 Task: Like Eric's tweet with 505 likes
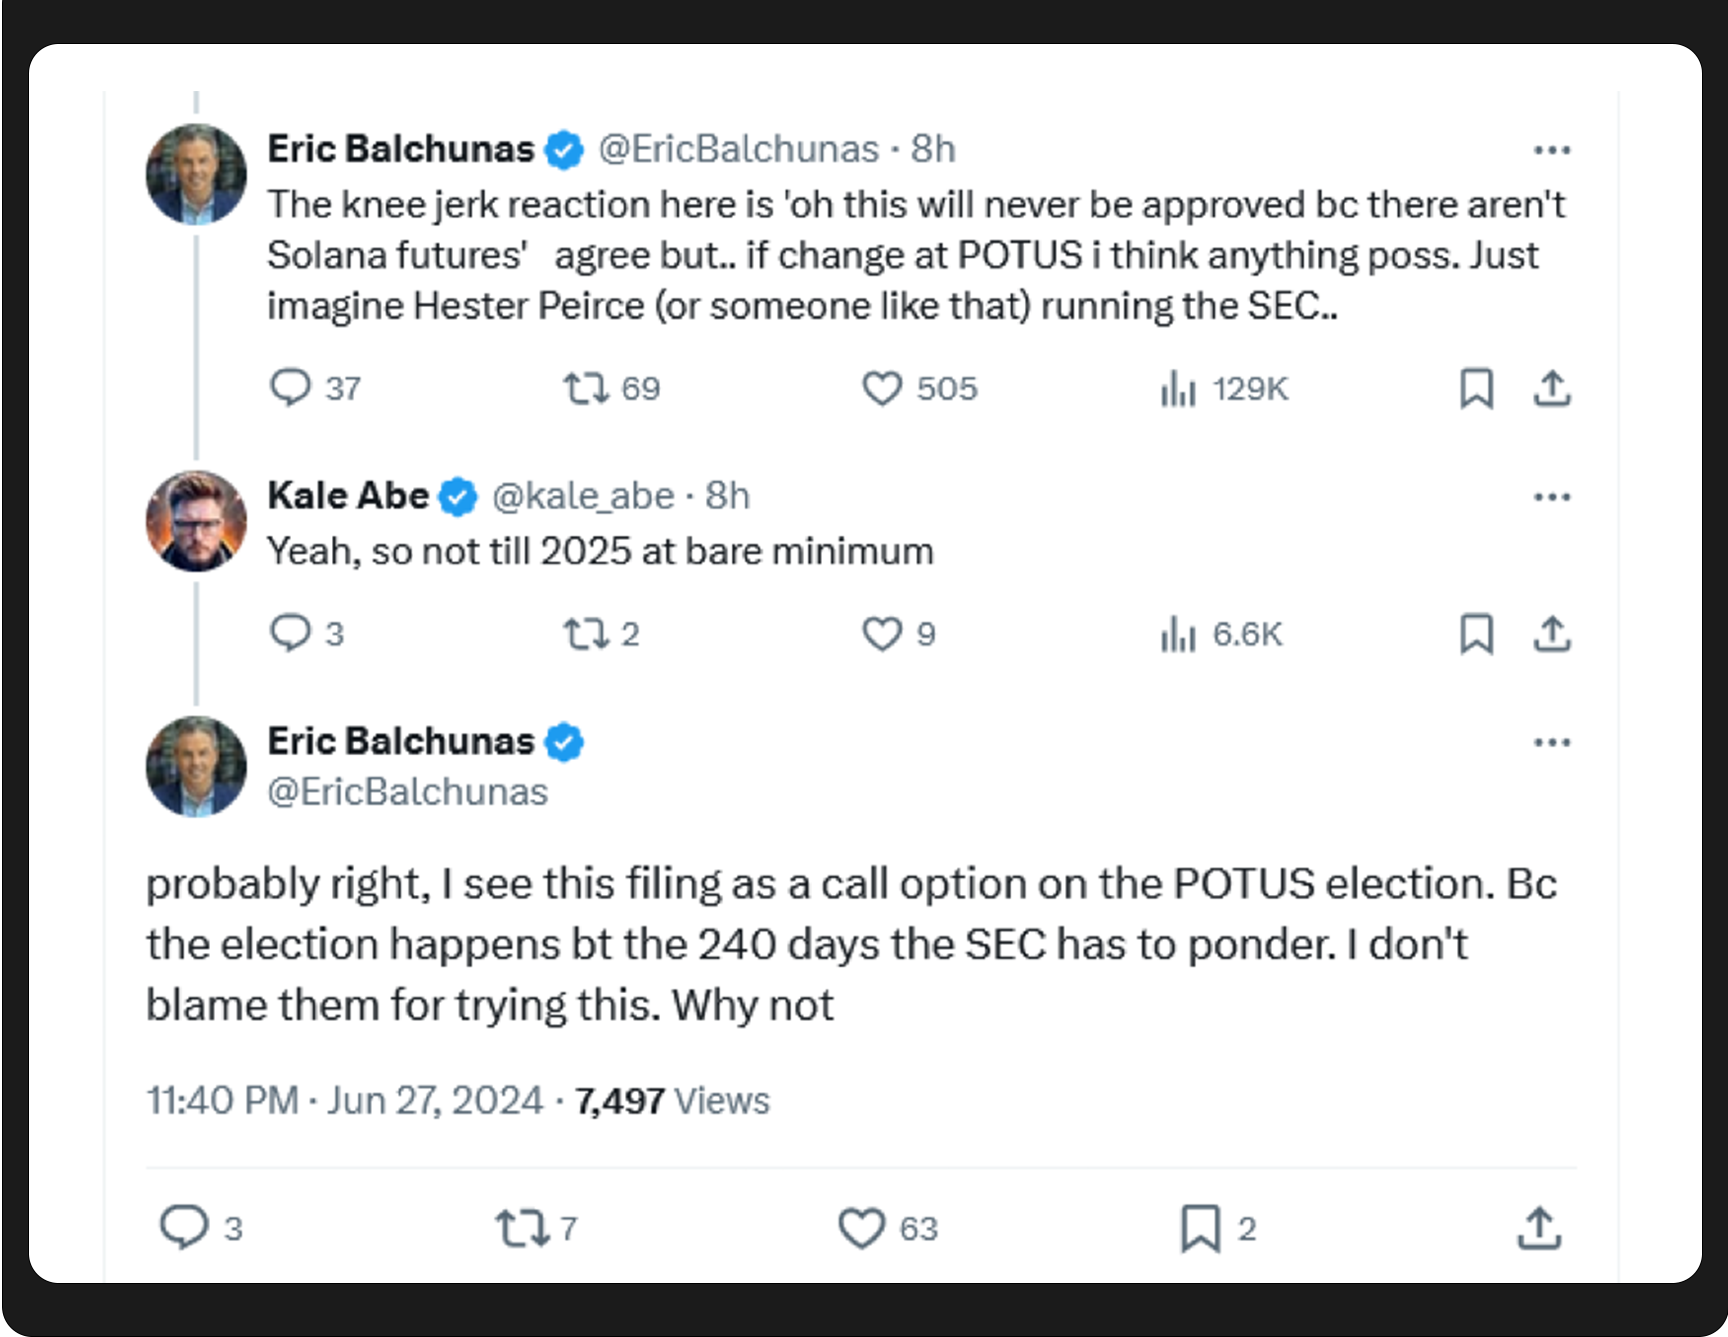(882, 388)
